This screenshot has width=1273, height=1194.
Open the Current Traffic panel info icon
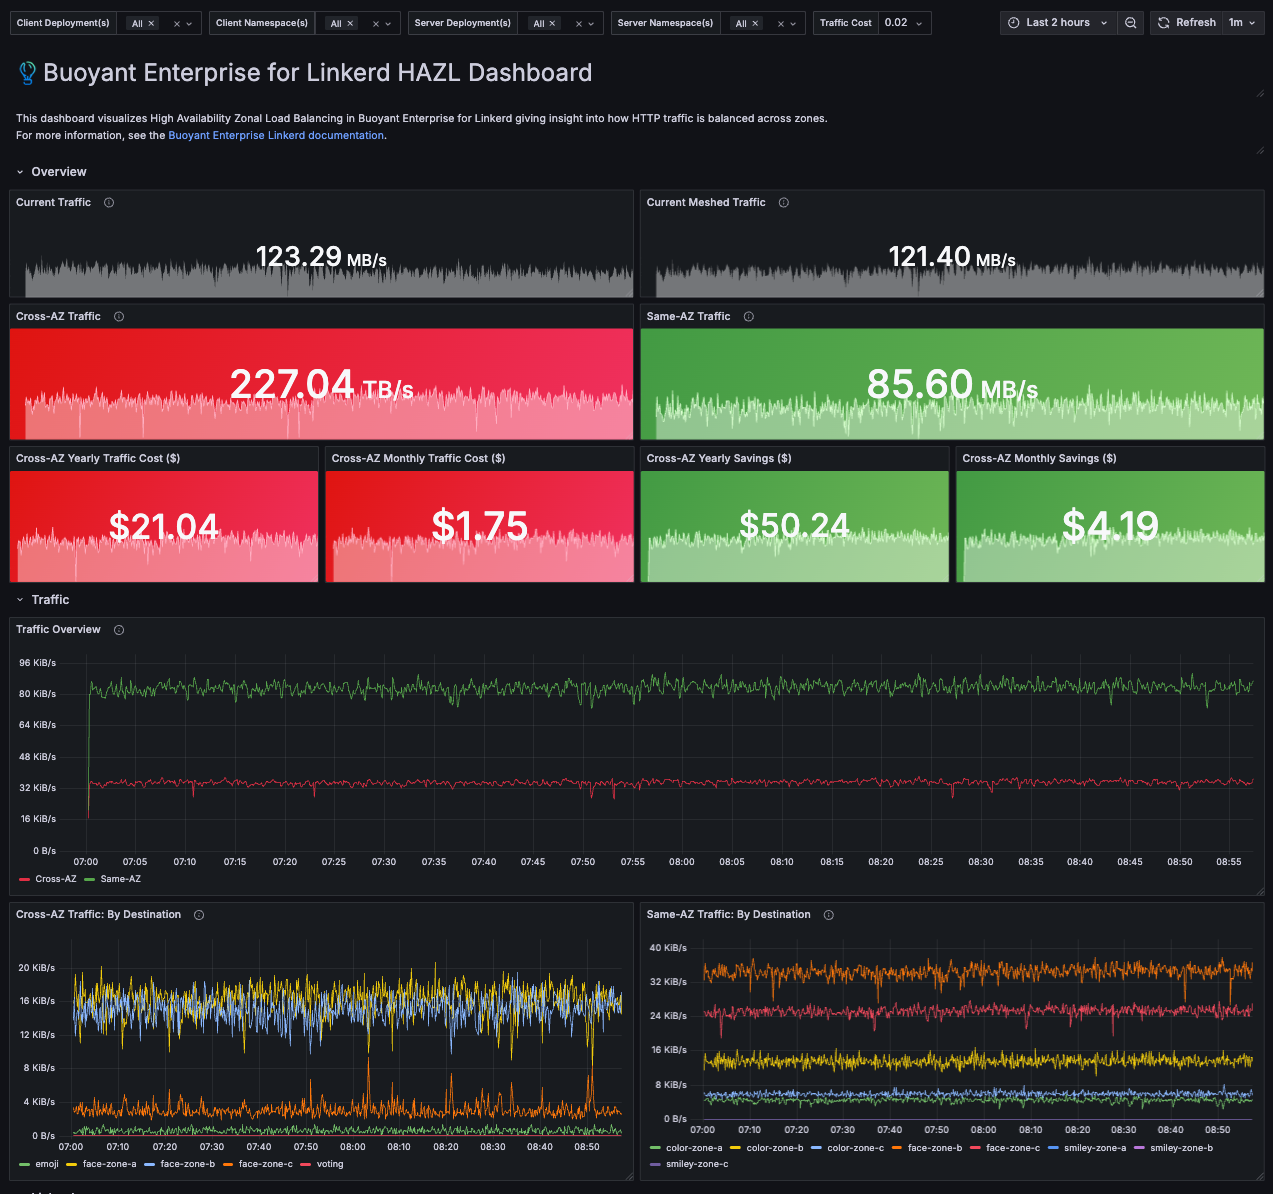pyautogui.click(x=109, y=203)
